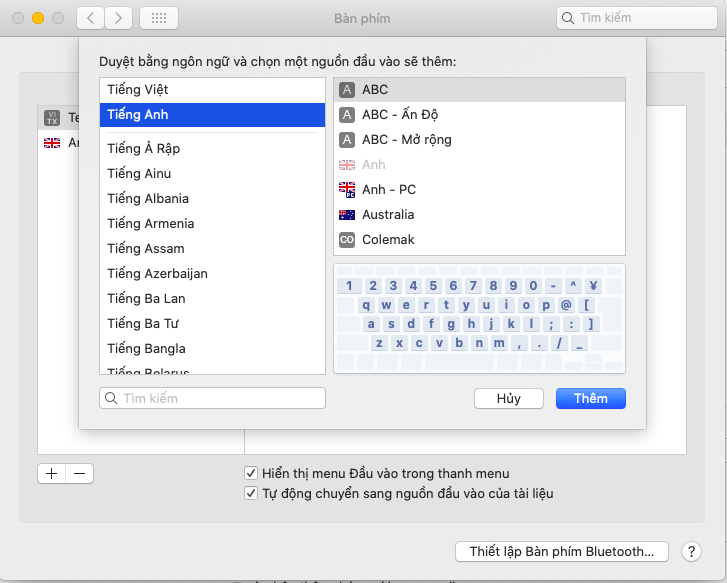727x583 pixels.
Task: Click the back navigation arrow
Action: [90, 18]
